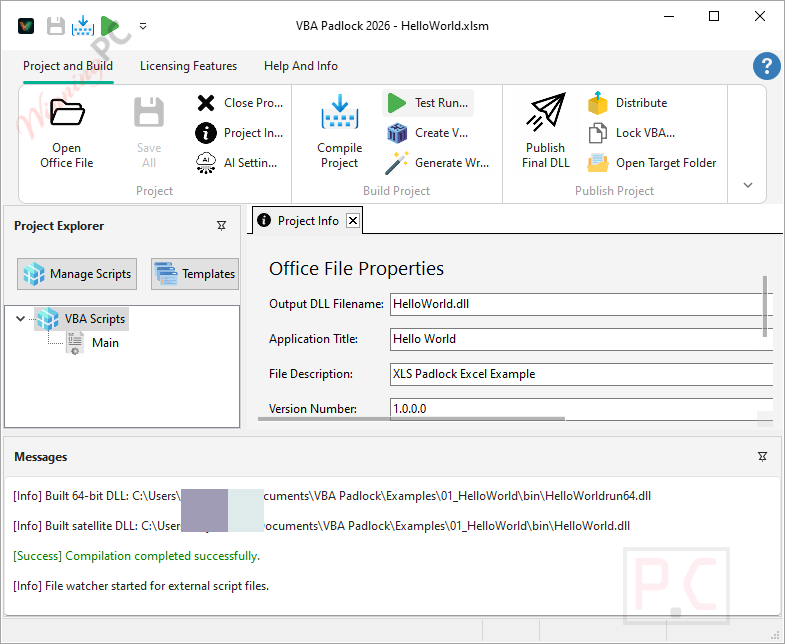Click the save icon in quick access toolbar
Image resolution: width=785 pixels, height=644 pixels.
[x=56, y=26]
